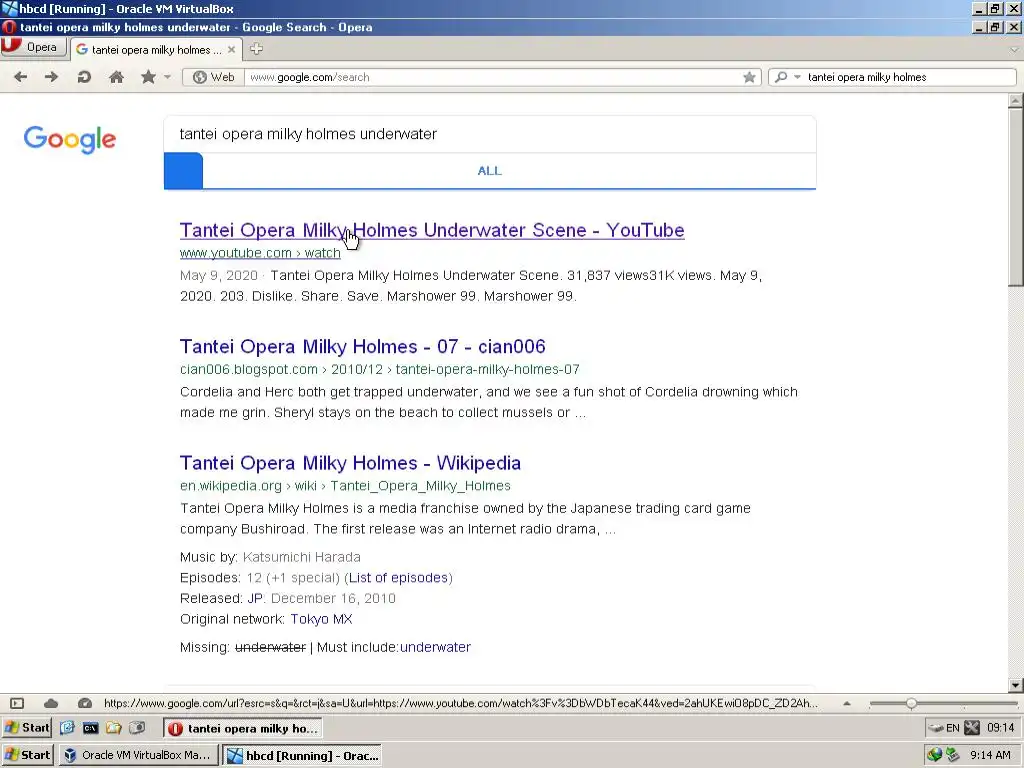The height and width of the screenshot is (768, 1024).
Task: Add a new tab with plus button
Action: [256, 49]
